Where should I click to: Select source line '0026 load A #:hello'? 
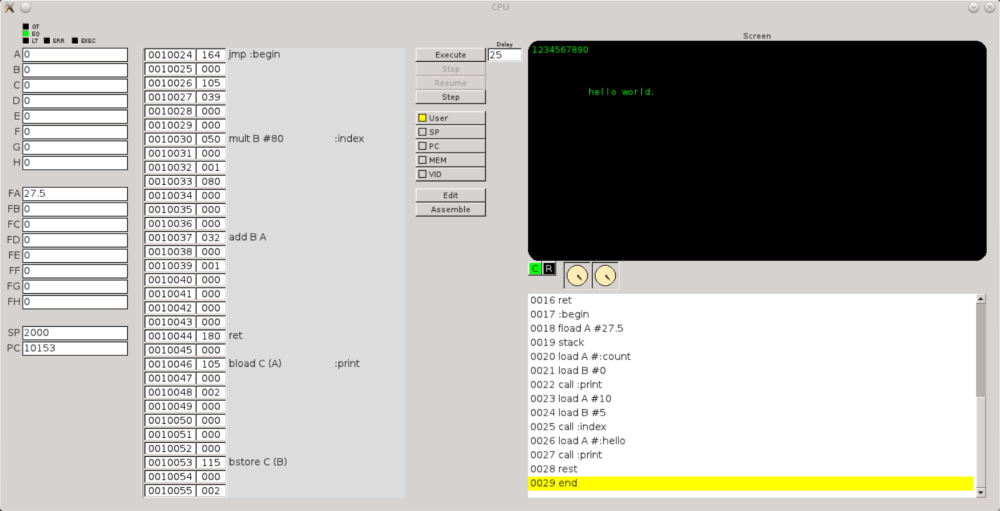click(x=751, y=441)
